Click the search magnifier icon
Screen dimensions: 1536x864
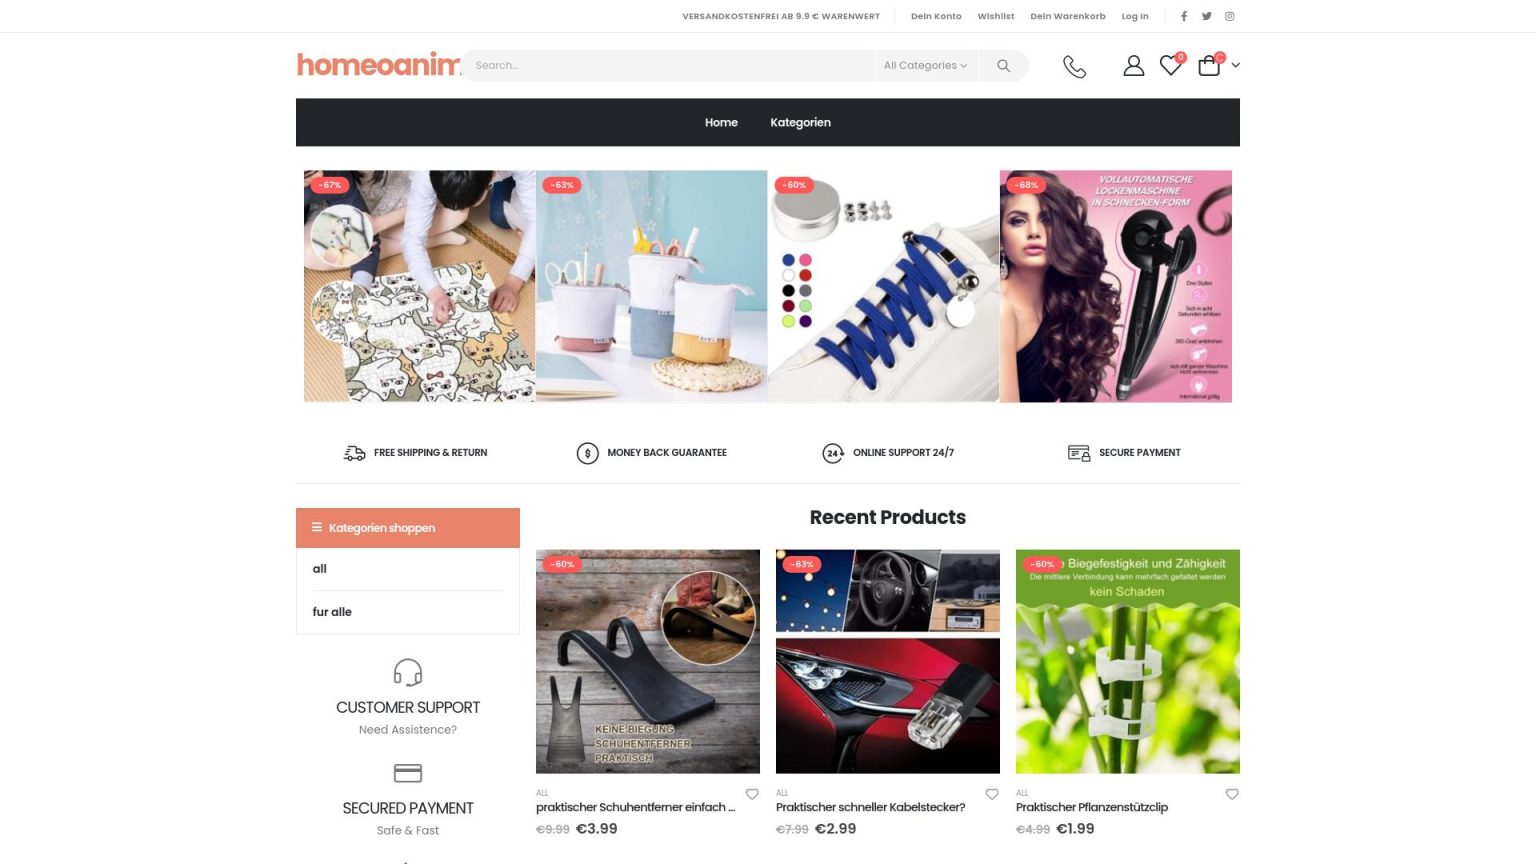point(1003,66)
